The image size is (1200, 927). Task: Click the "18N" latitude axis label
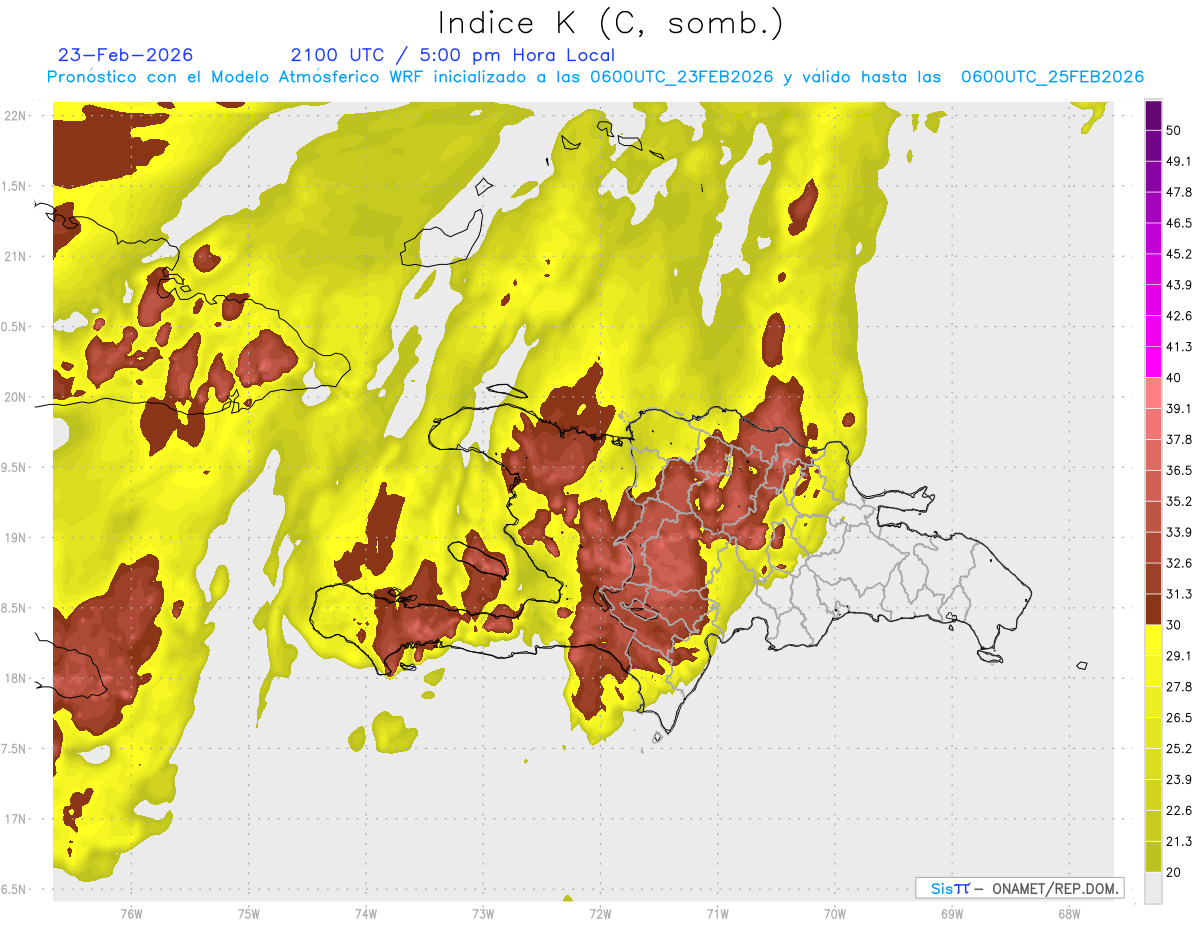(16, 679)
